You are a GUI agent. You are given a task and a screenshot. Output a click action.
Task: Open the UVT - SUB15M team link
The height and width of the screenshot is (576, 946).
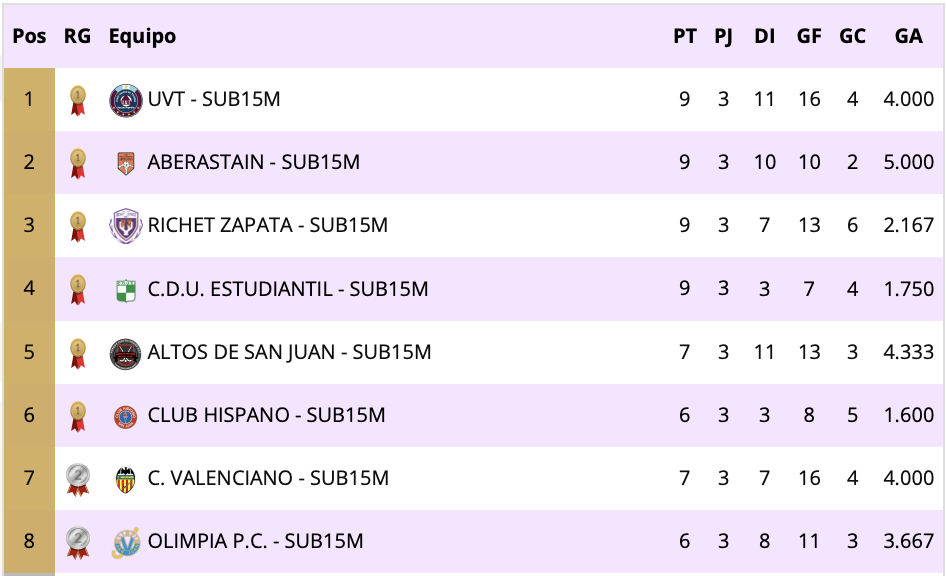[x=213, y=99]
